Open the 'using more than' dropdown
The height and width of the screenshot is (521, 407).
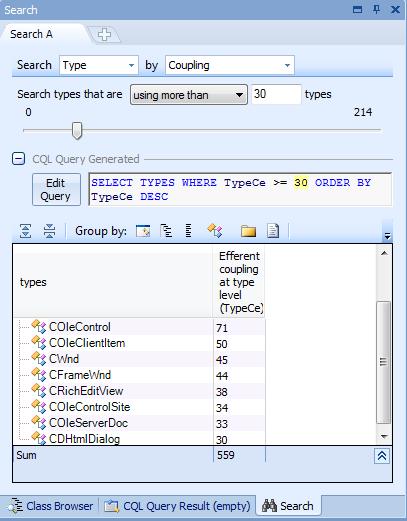click(x=189, y=95)
